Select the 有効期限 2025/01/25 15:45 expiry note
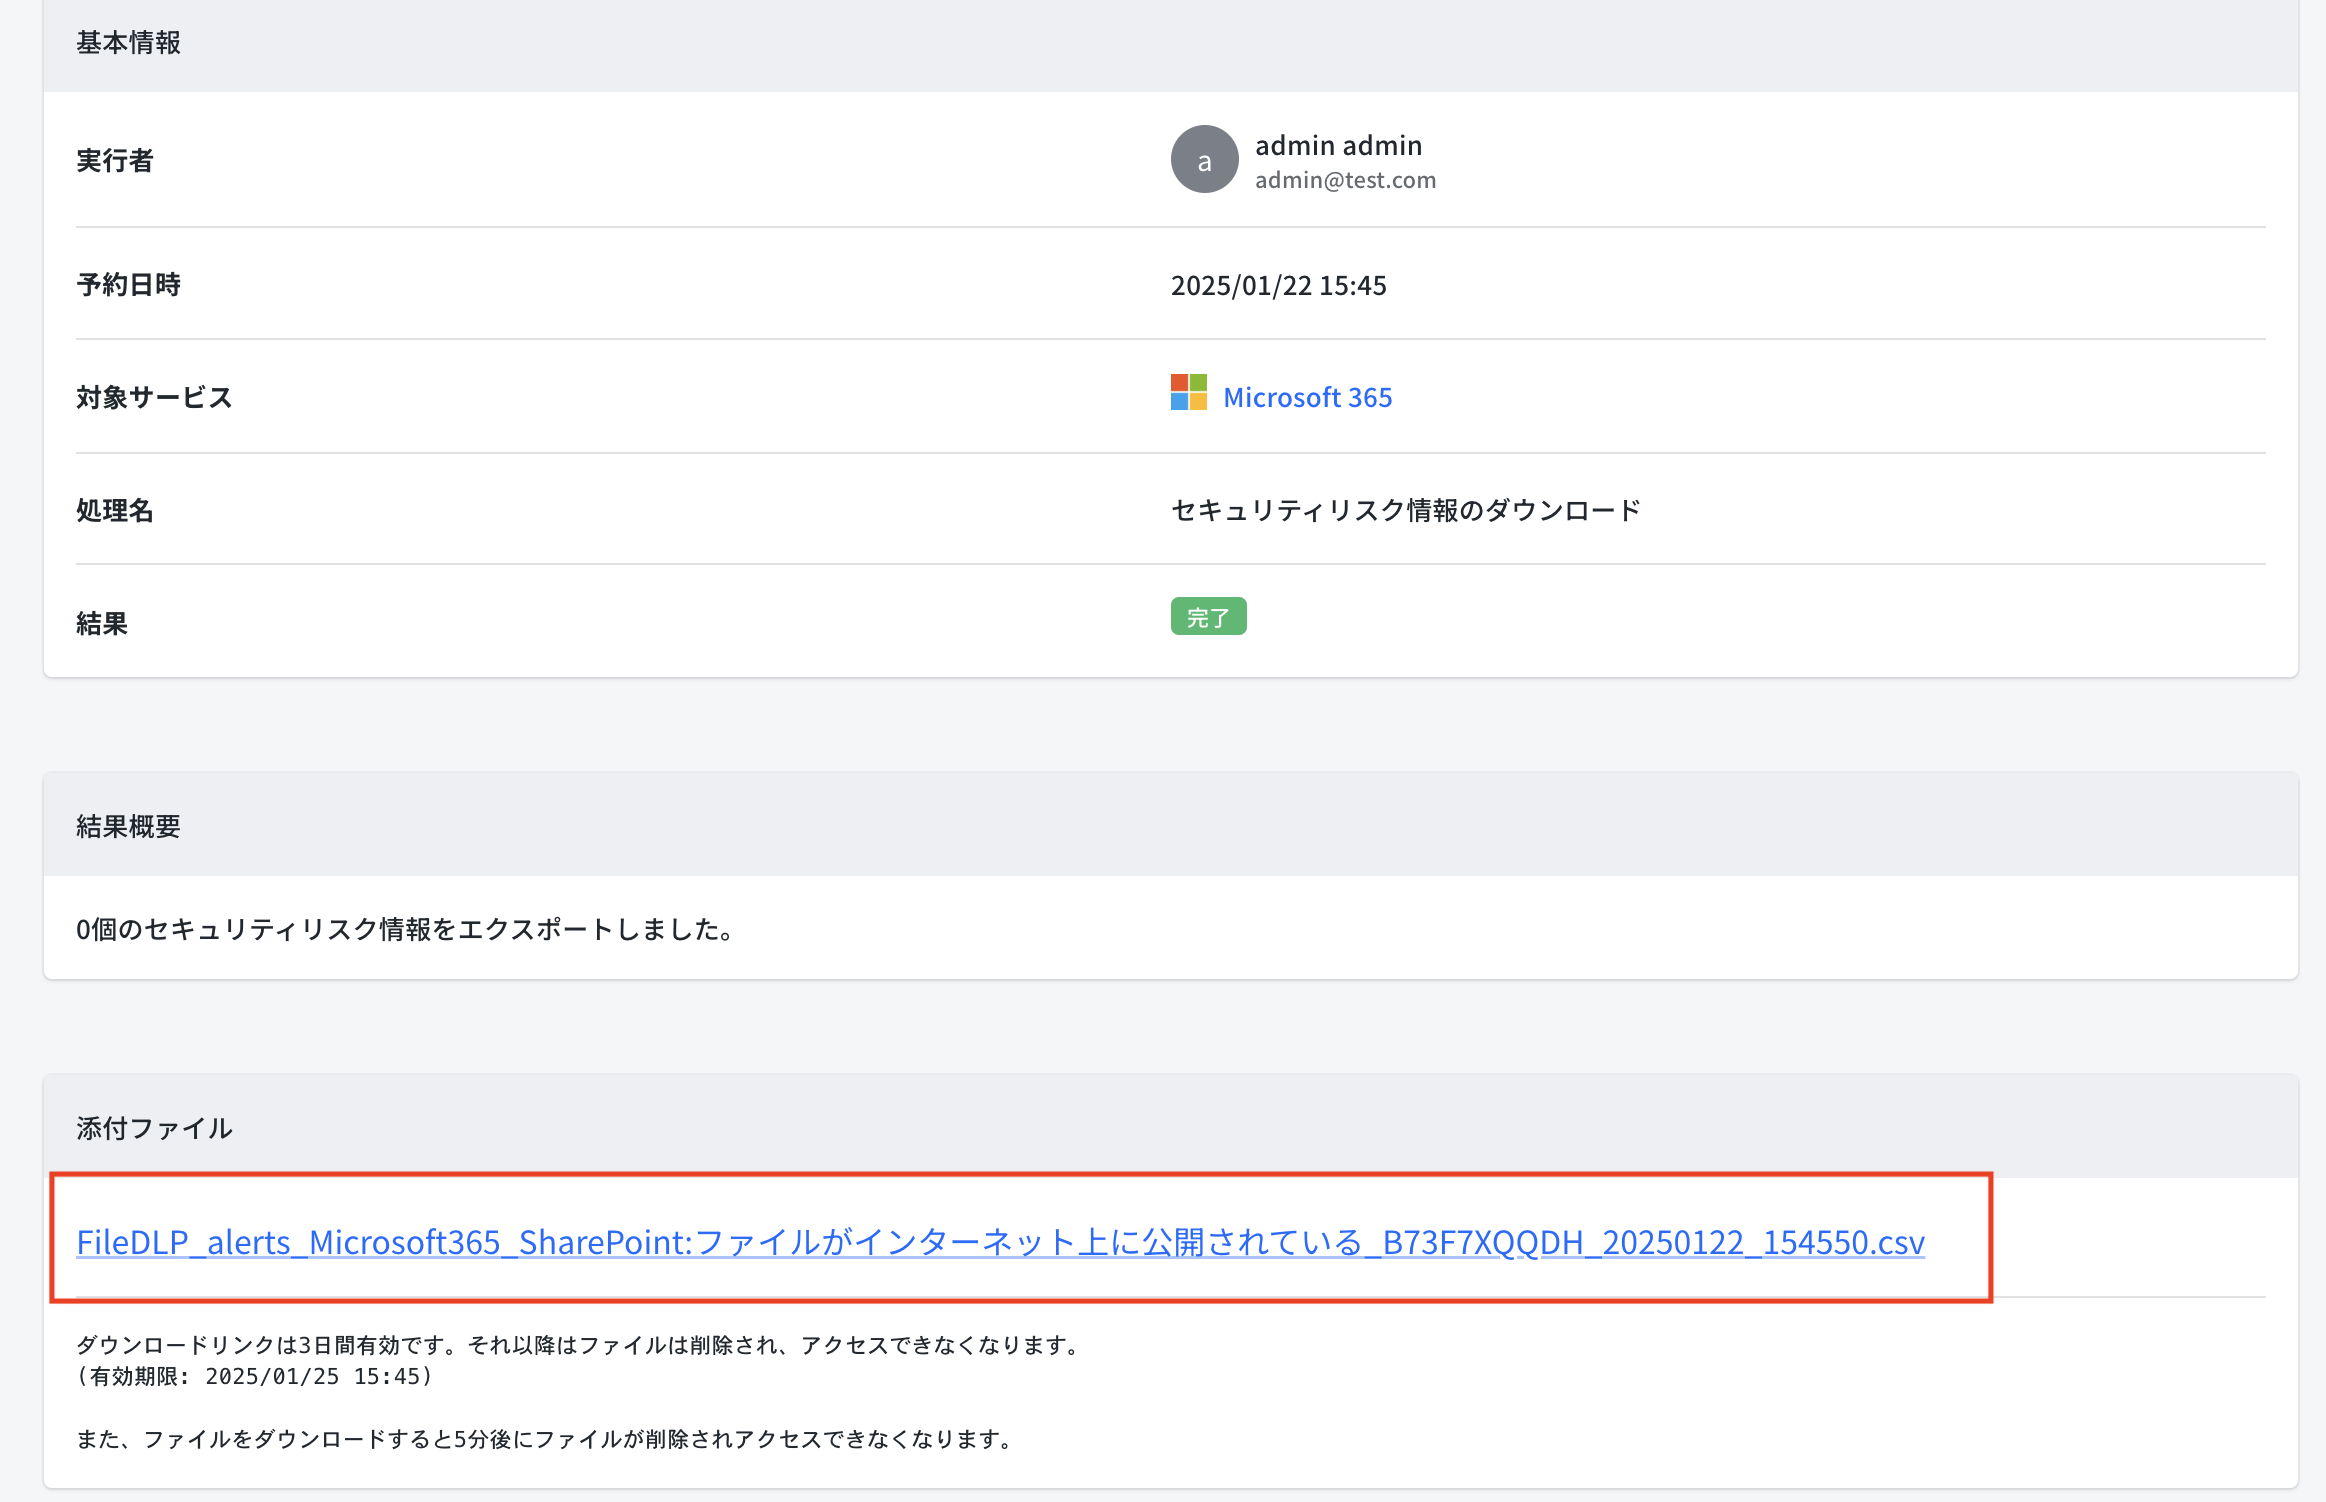This screenshot has width=2326, height=1502. pyautogui.click(x=255, y=1376)
